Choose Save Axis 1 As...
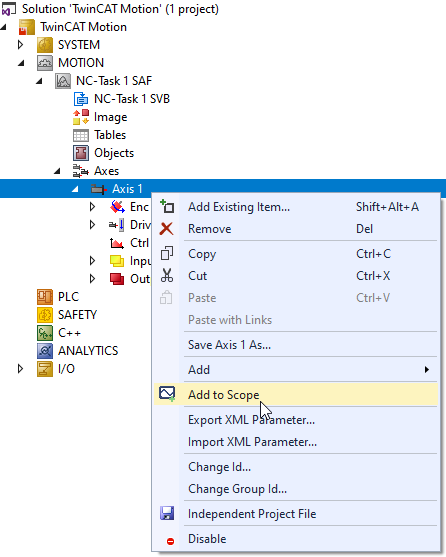The image size is (446, 557). (x=296, y=345)
